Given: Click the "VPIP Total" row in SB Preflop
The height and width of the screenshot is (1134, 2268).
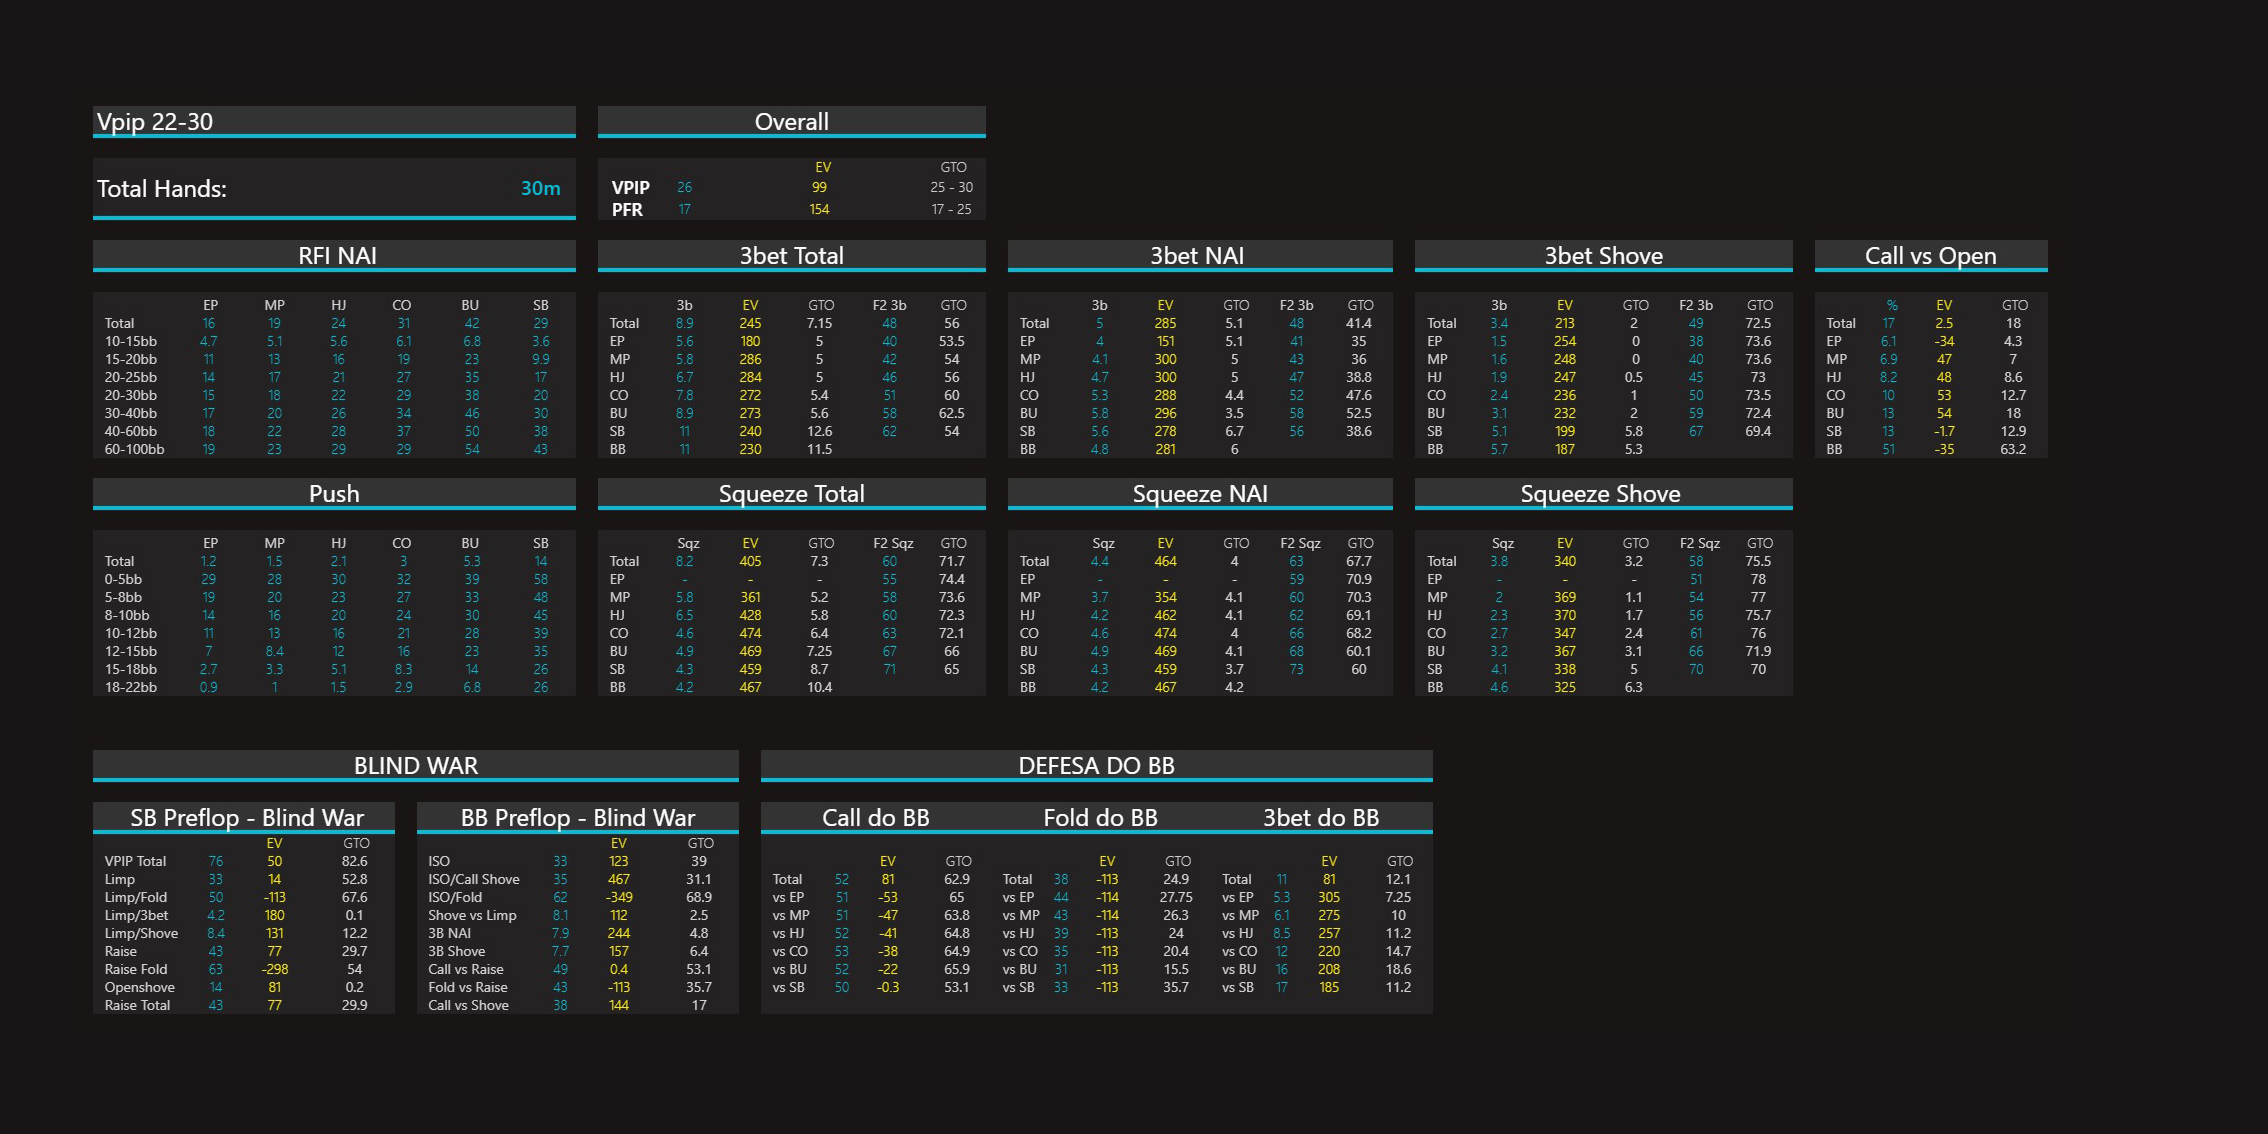Looking at the screenshot, I should [x=244, y=861].
